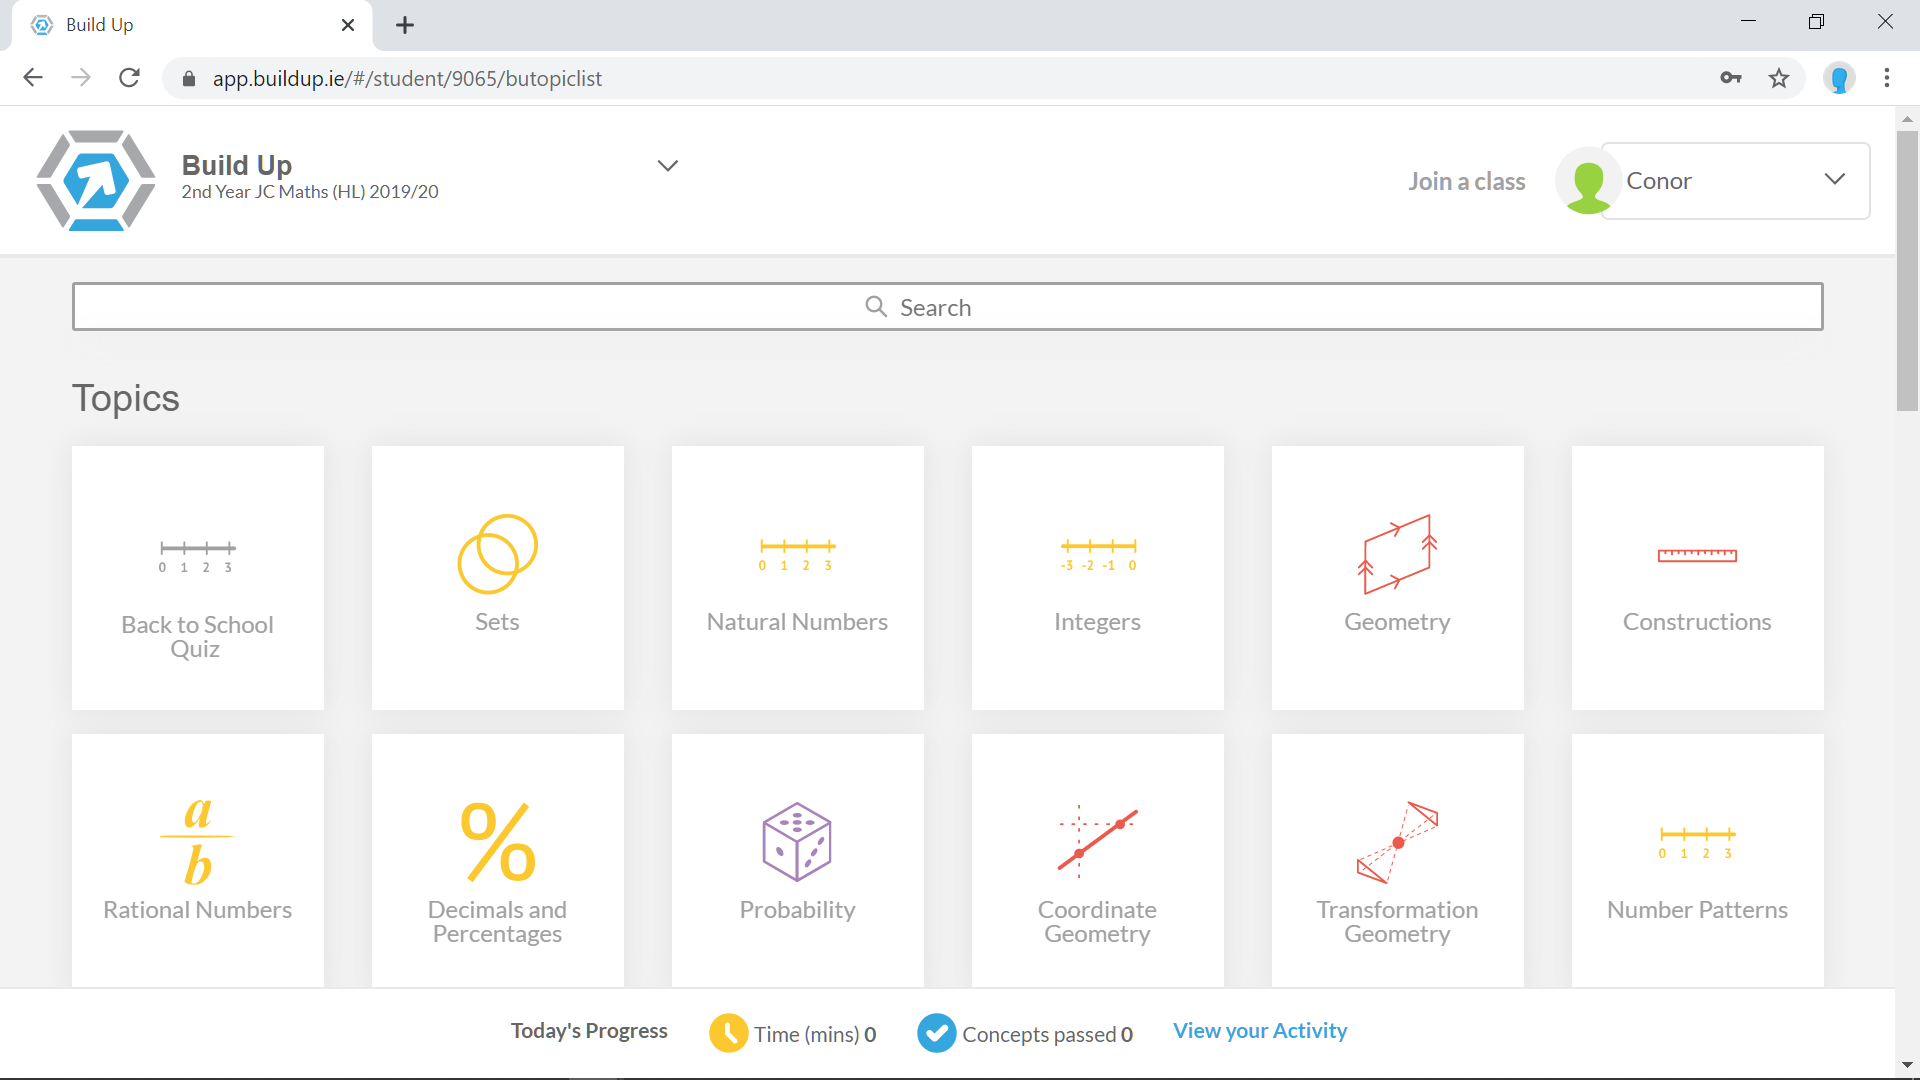Viewport: 1920px width, 1080px height.
Task: Click the blue checkmark Concepts passed icon
Action: coord(936,1033)
